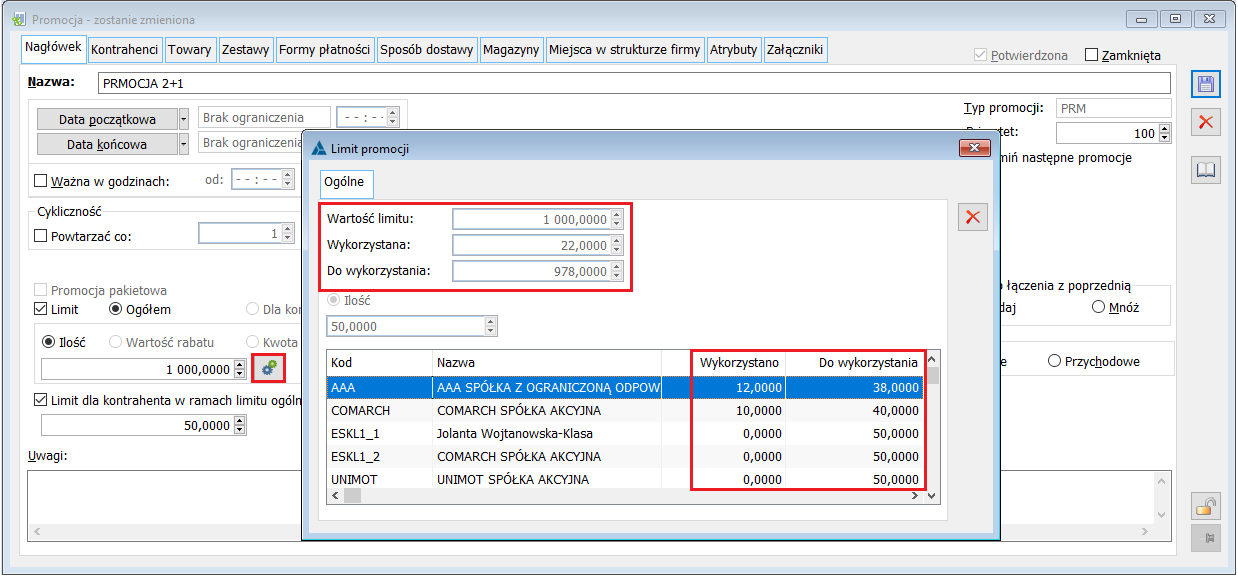
Task: Open the book help icon
Action: click(1206, 170)
